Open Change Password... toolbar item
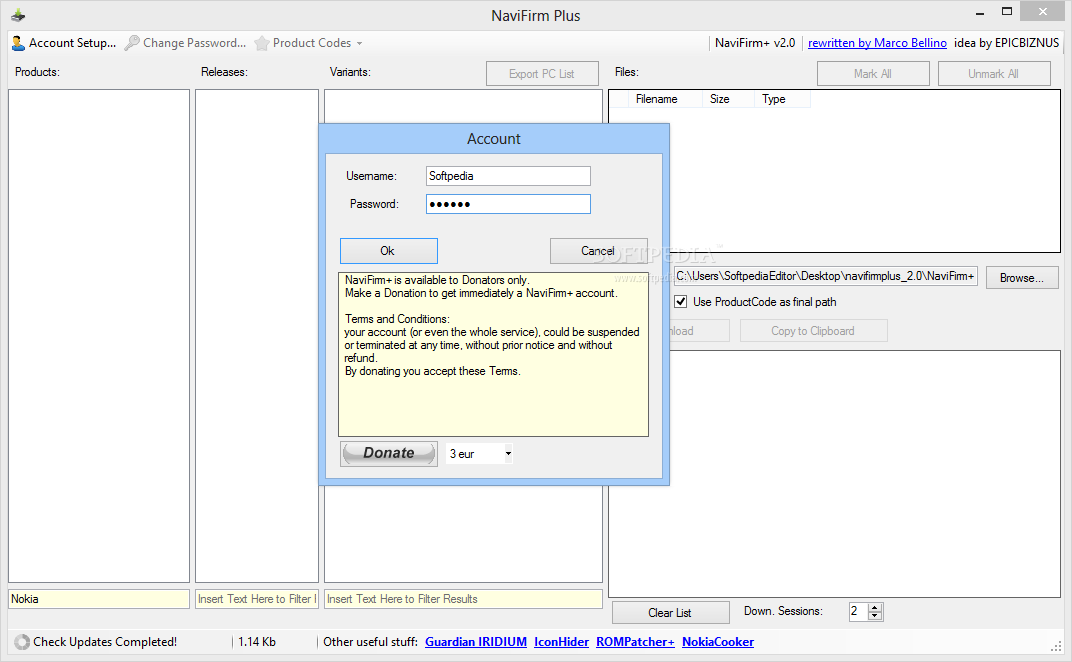The height and width of the screenshot is (662, 1072). point(185,43)
